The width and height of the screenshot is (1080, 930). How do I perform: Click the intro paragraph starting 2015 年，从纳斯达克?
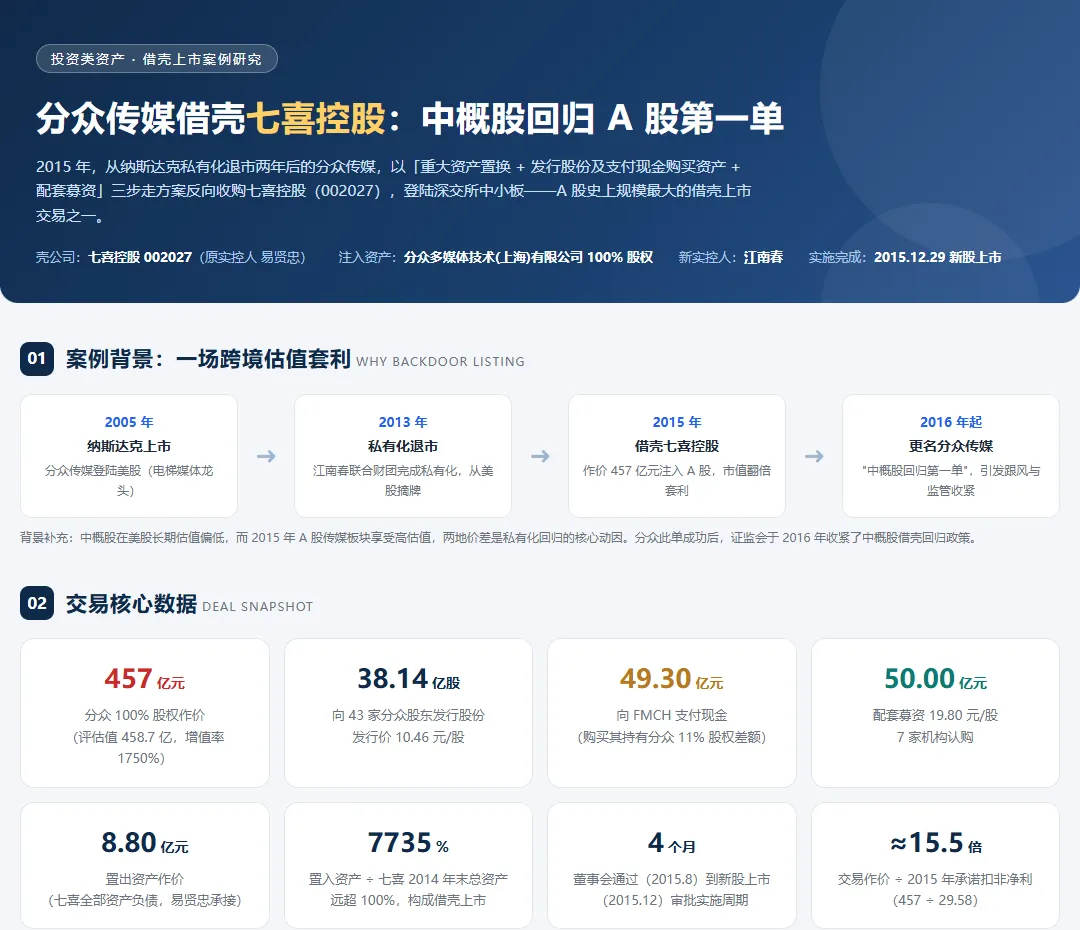point(393,191)
